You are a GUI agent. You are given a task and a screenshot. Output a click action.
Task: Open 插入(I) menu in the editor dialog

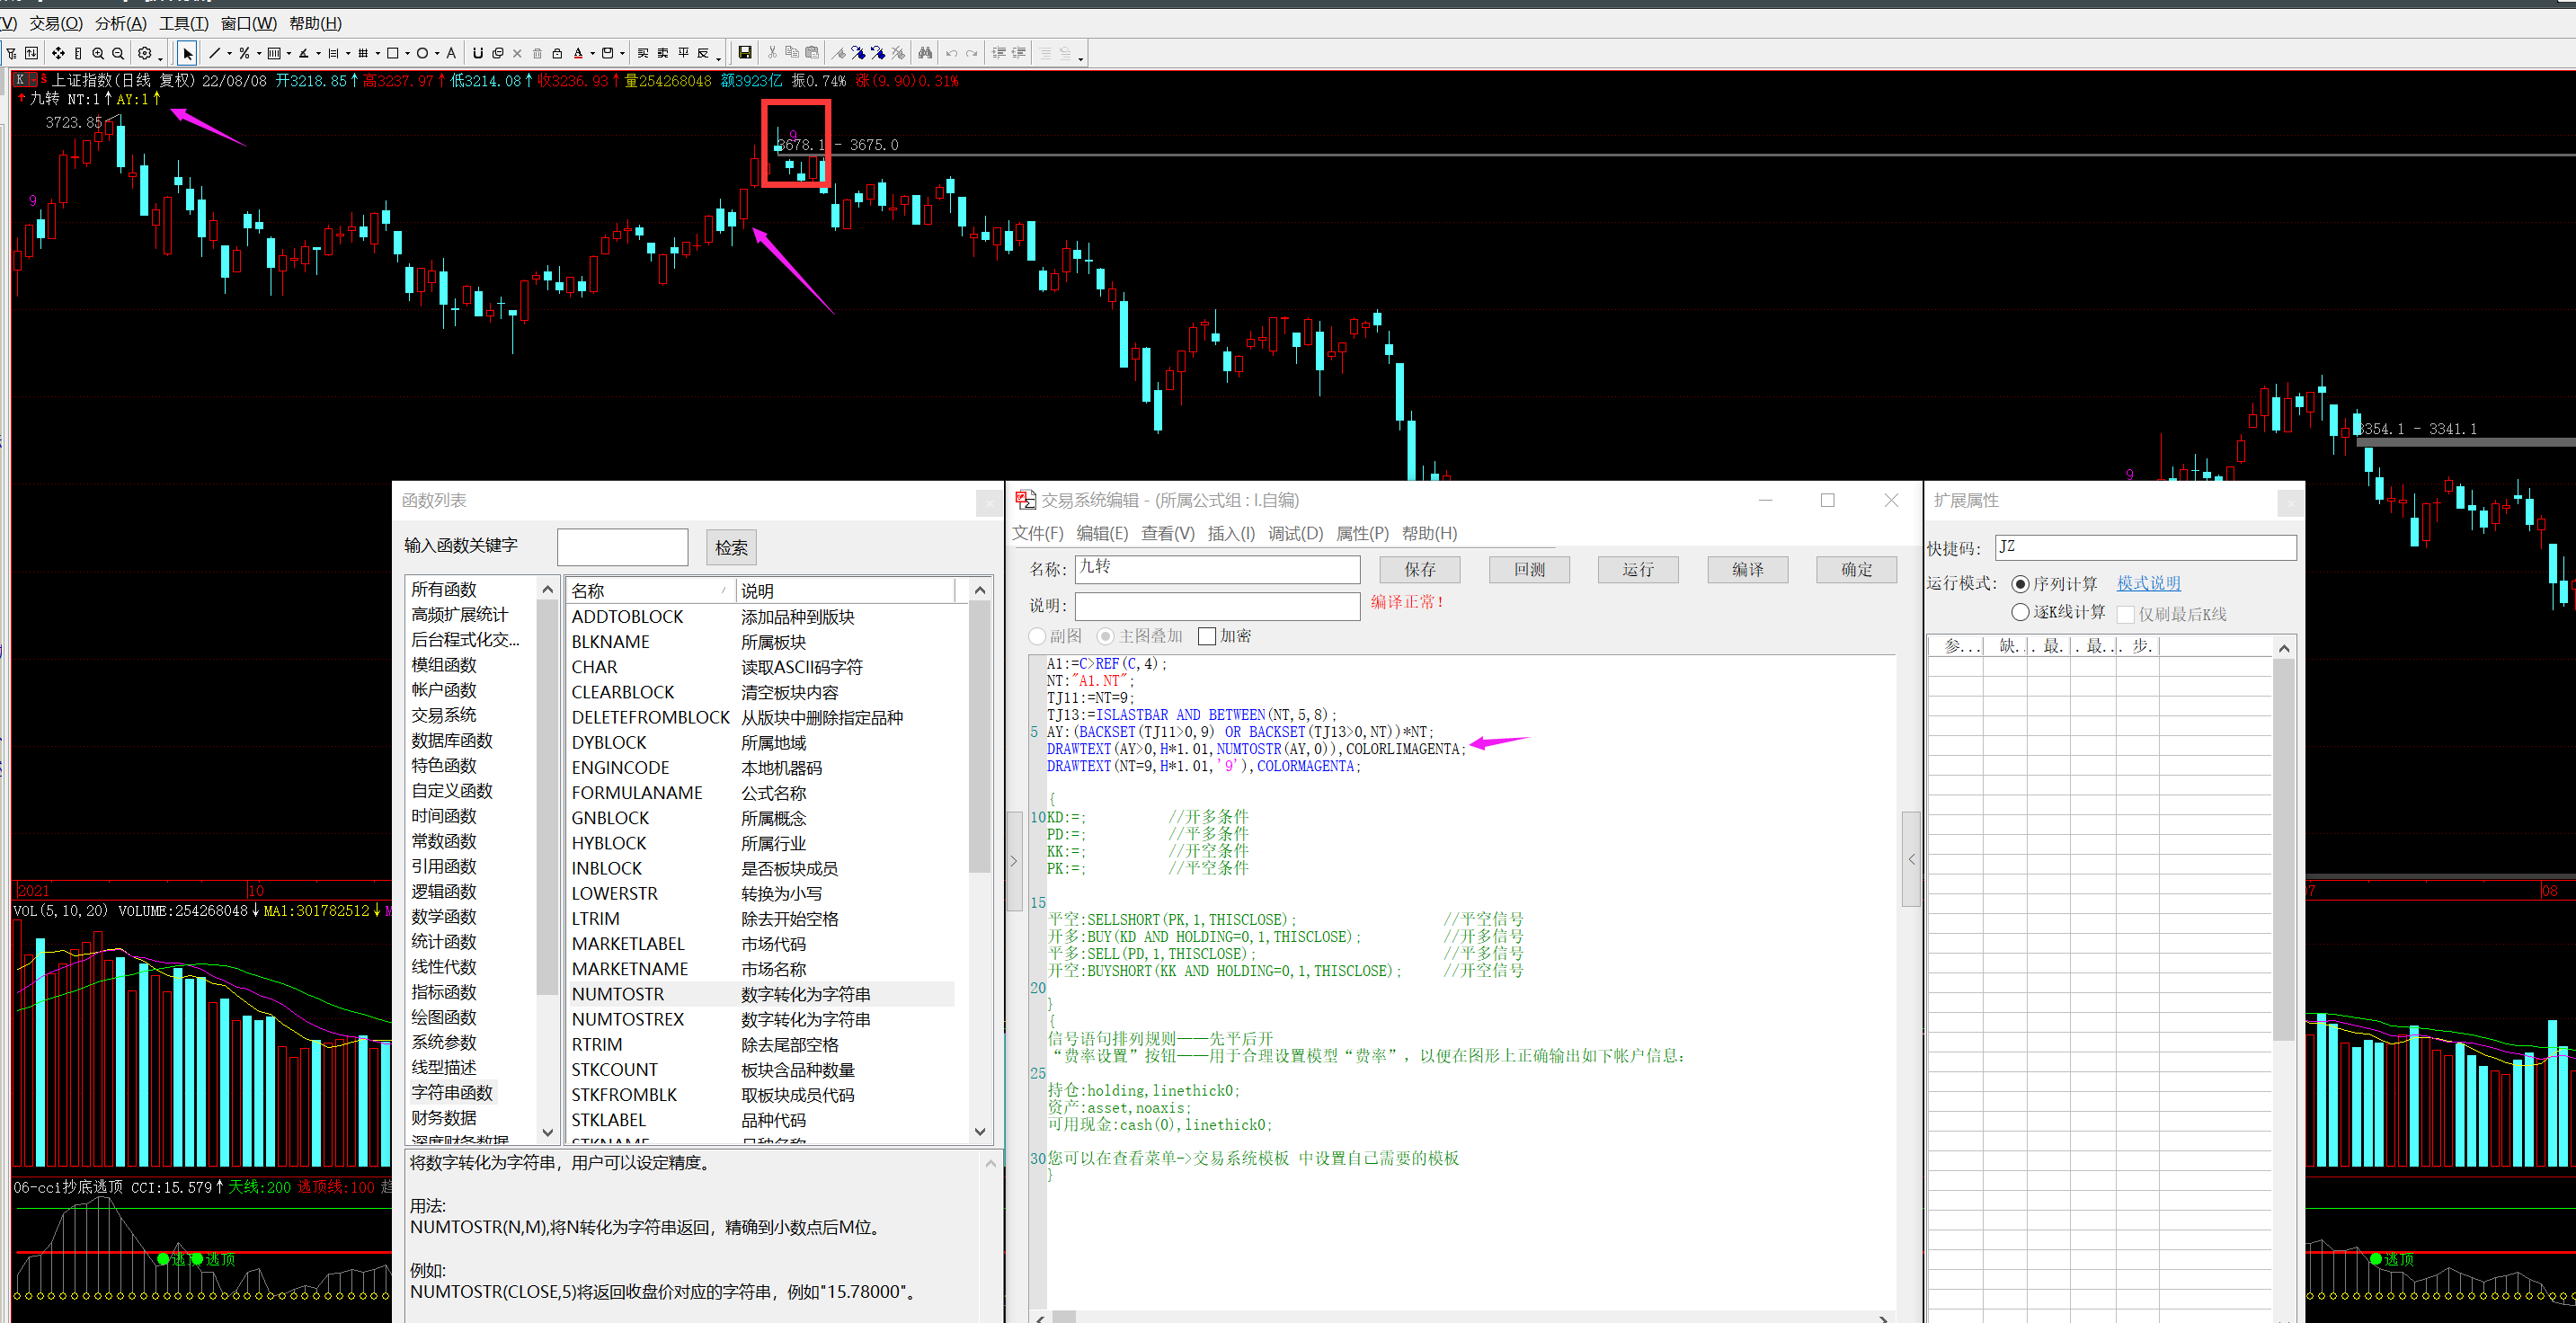tap(1231, 534)
